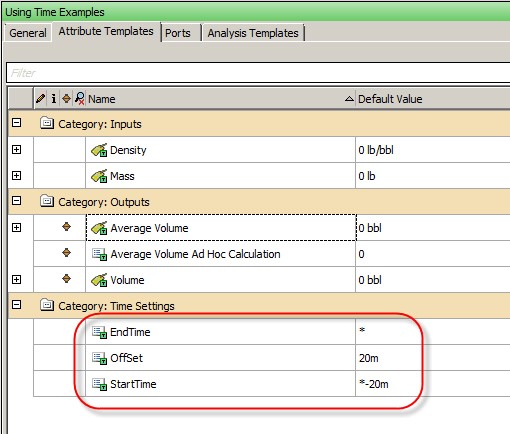This screenshot has height=434, width=510.
Task: Click the StartTime attribute icon
Action: 99,384
